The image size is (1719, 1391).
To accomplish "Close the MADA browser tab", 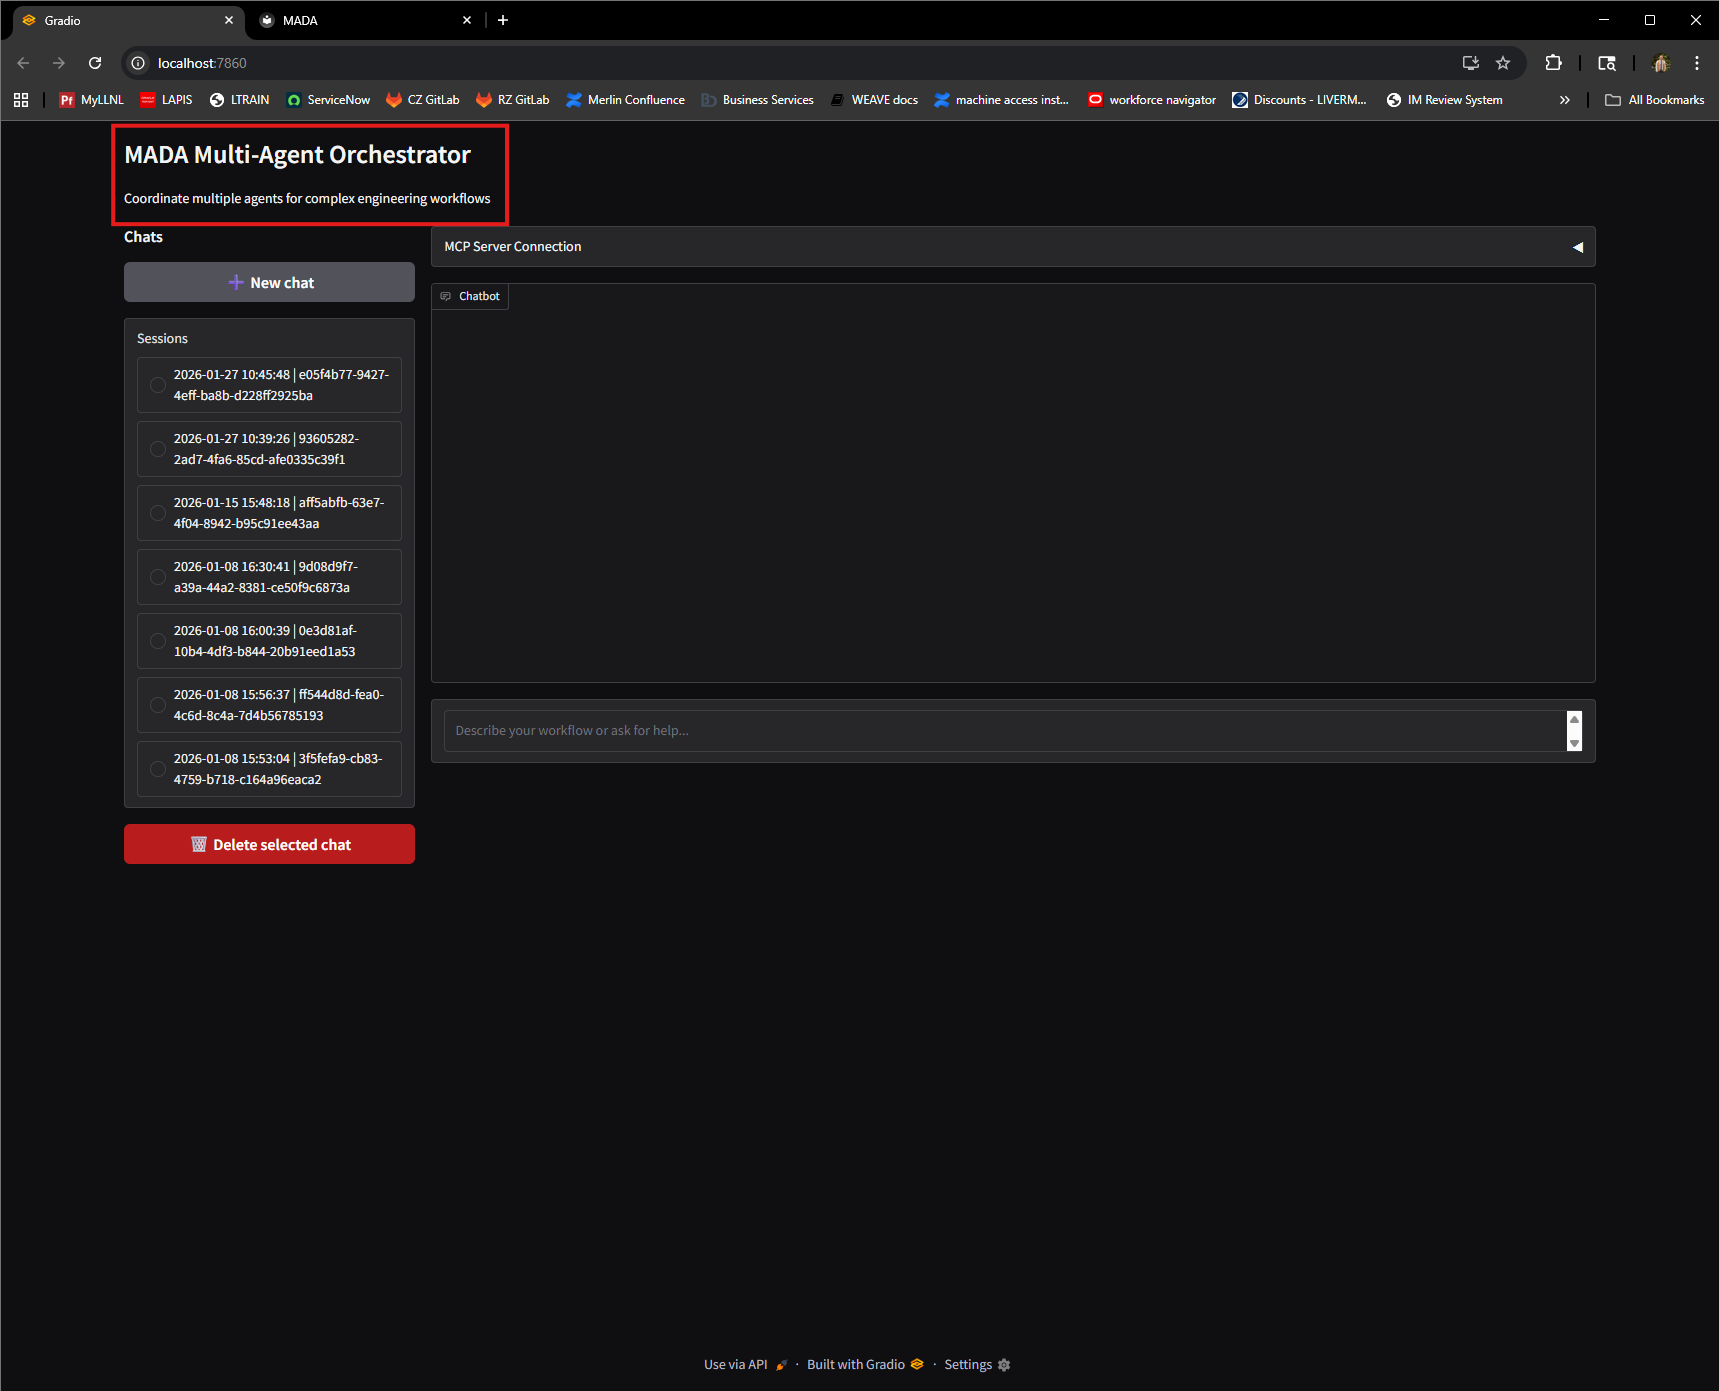I will 467,20.
